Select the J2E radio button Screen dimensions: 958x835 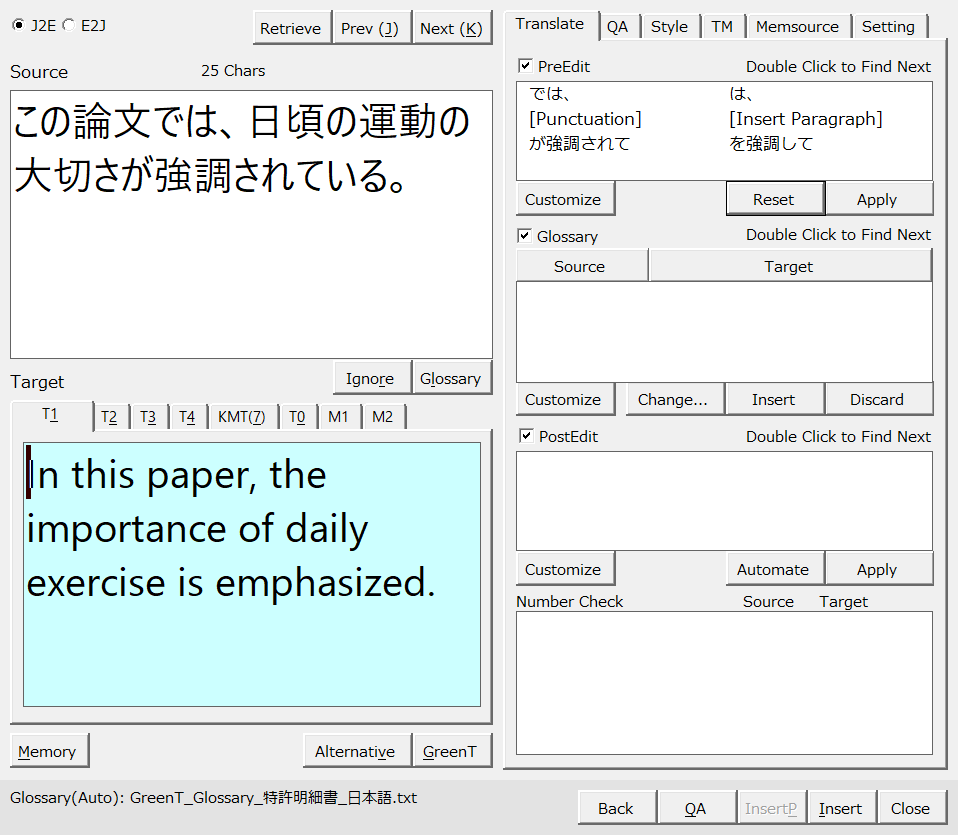tap(18, 25)
